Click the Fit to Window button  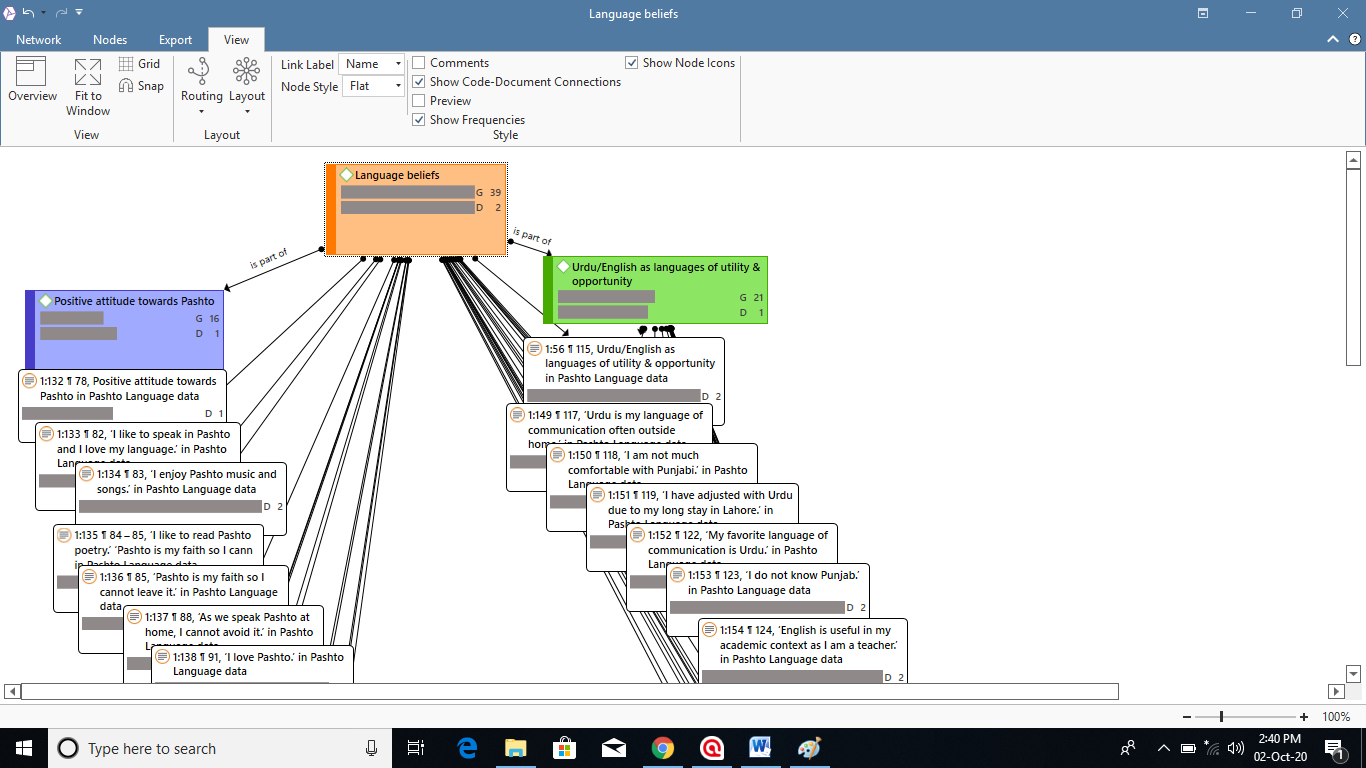[x=88, y=87]
